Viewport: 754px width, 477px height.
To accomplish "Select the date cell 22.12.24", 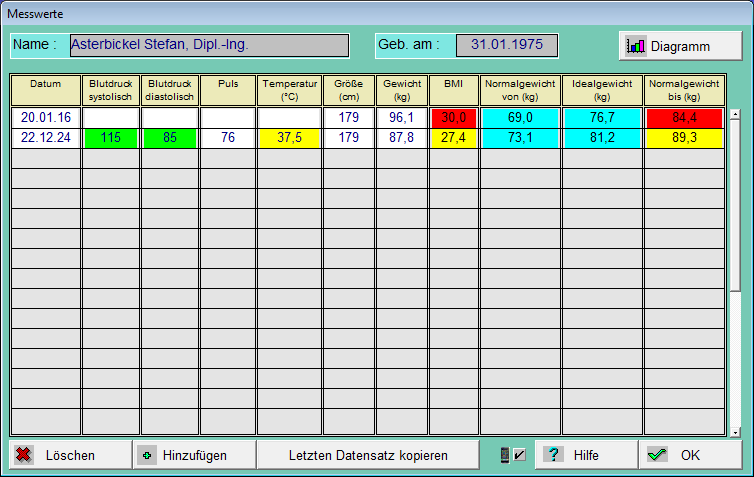I will click(x=45, y=138).
